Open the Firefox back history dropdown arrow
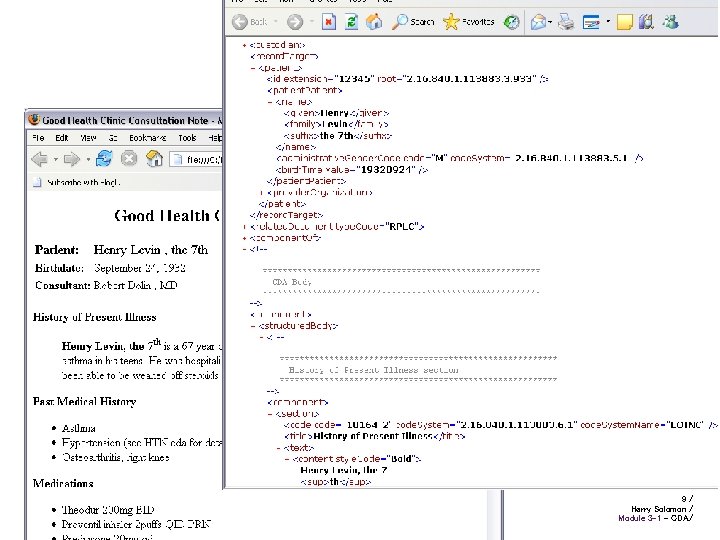Screen dimensions: 720x540 tap(56, 159)
